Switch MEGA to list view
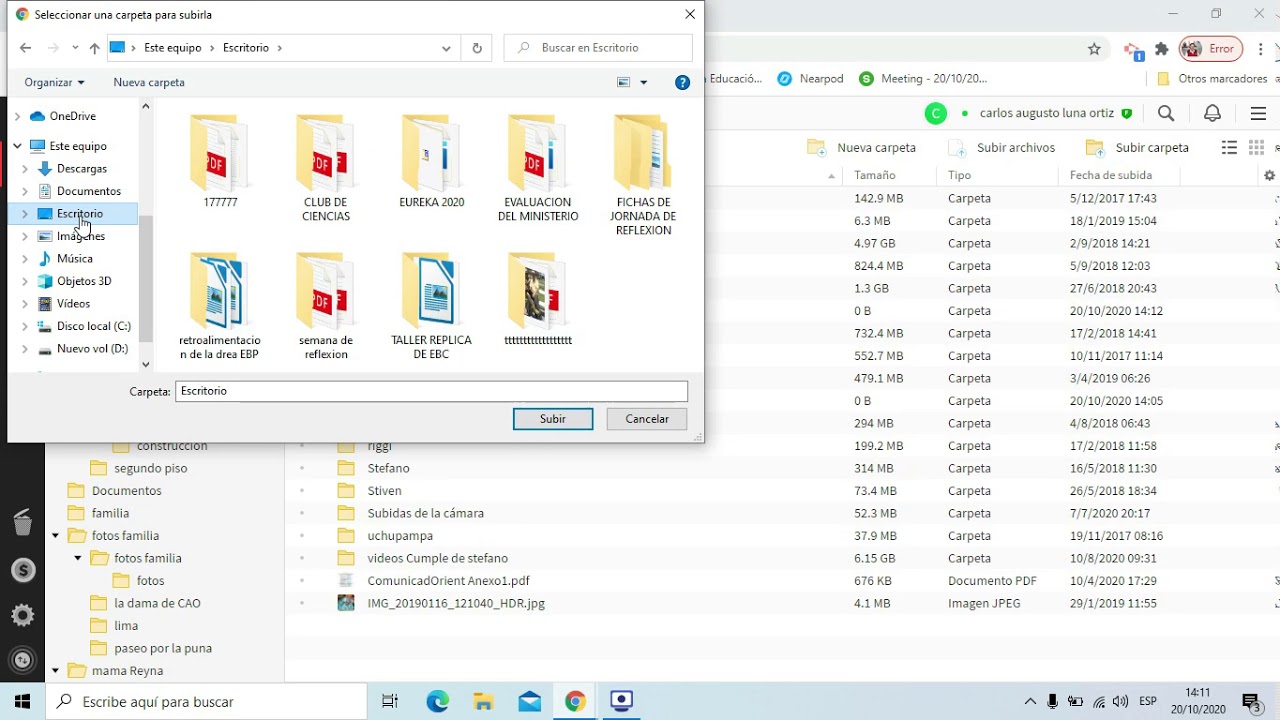 coord(1229,148)
